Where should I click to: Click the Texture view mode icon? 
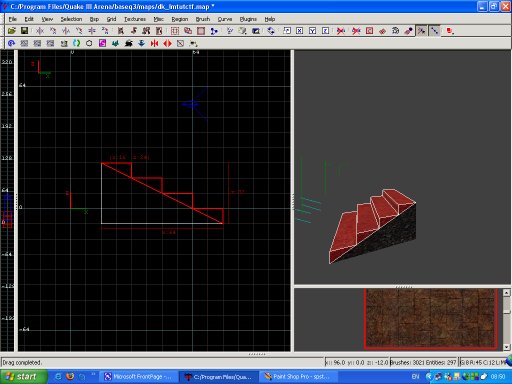[242, 31]
